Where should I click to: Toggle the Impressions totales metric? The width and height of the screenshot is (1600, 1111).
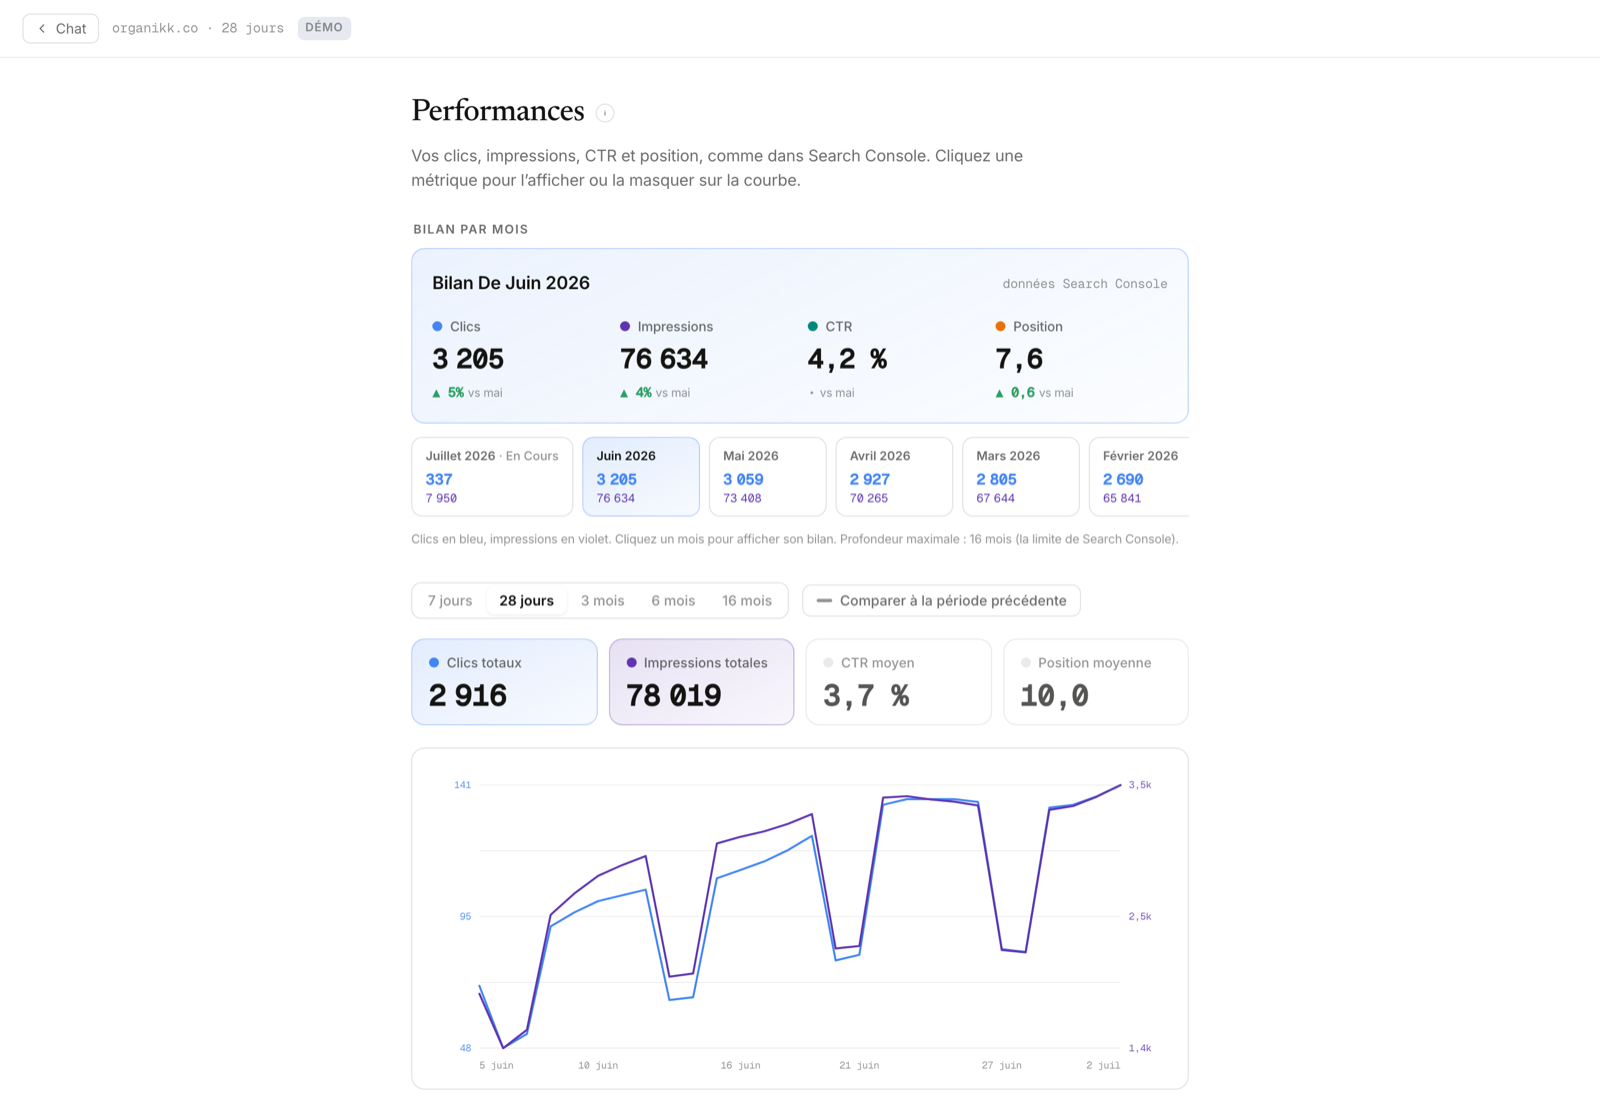tap(701, 682)
